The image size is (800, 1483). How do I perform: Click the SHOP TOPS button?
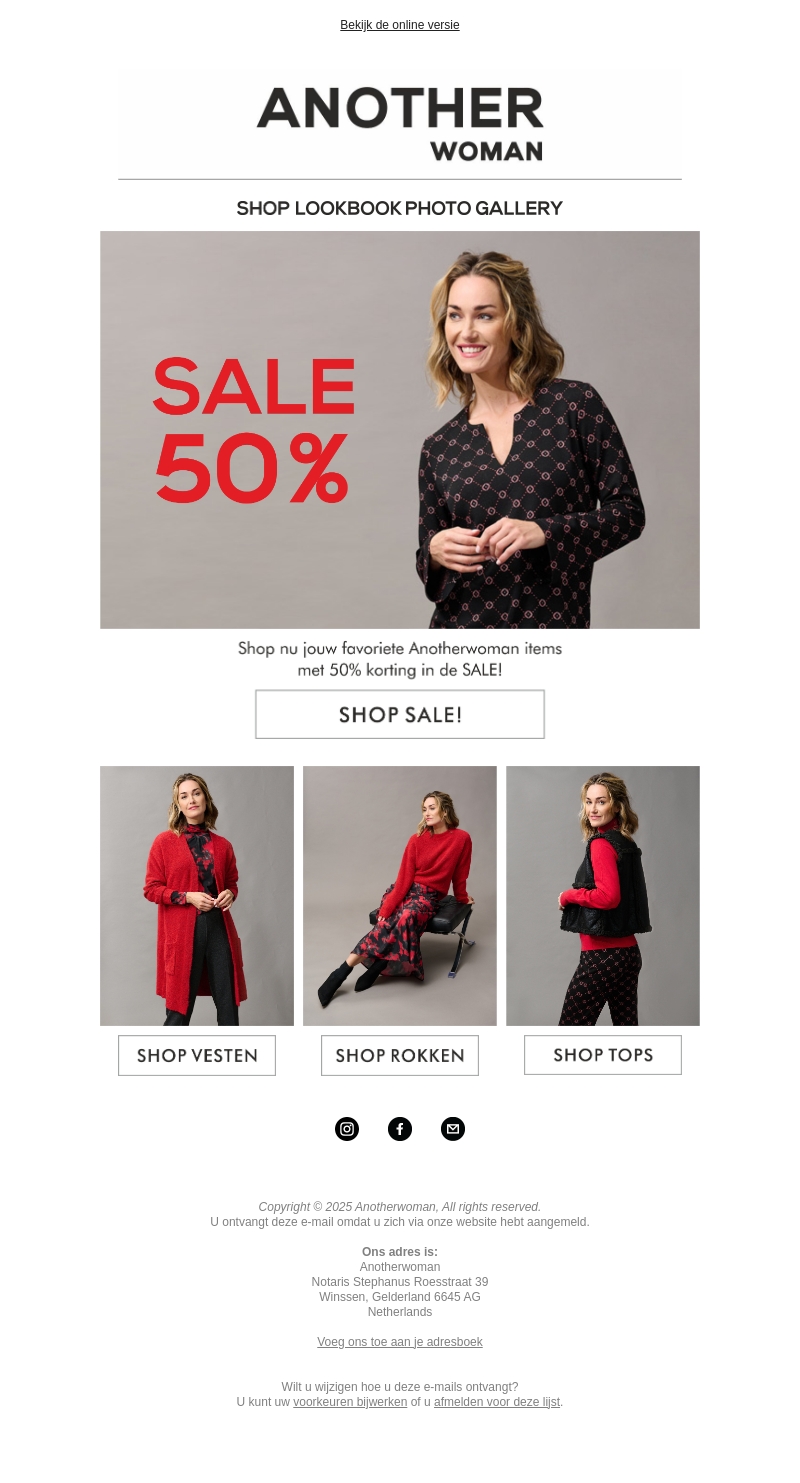603,1055
